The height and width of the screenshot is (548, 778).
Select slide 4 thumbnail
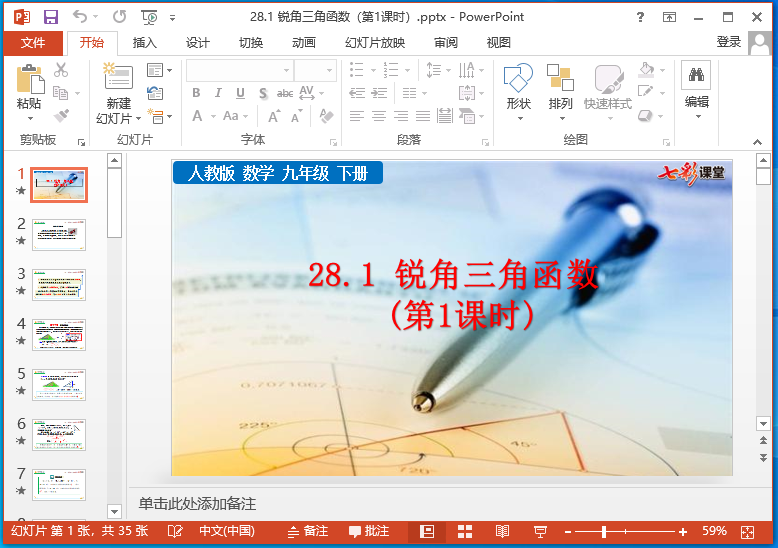(x=59, y=335)
